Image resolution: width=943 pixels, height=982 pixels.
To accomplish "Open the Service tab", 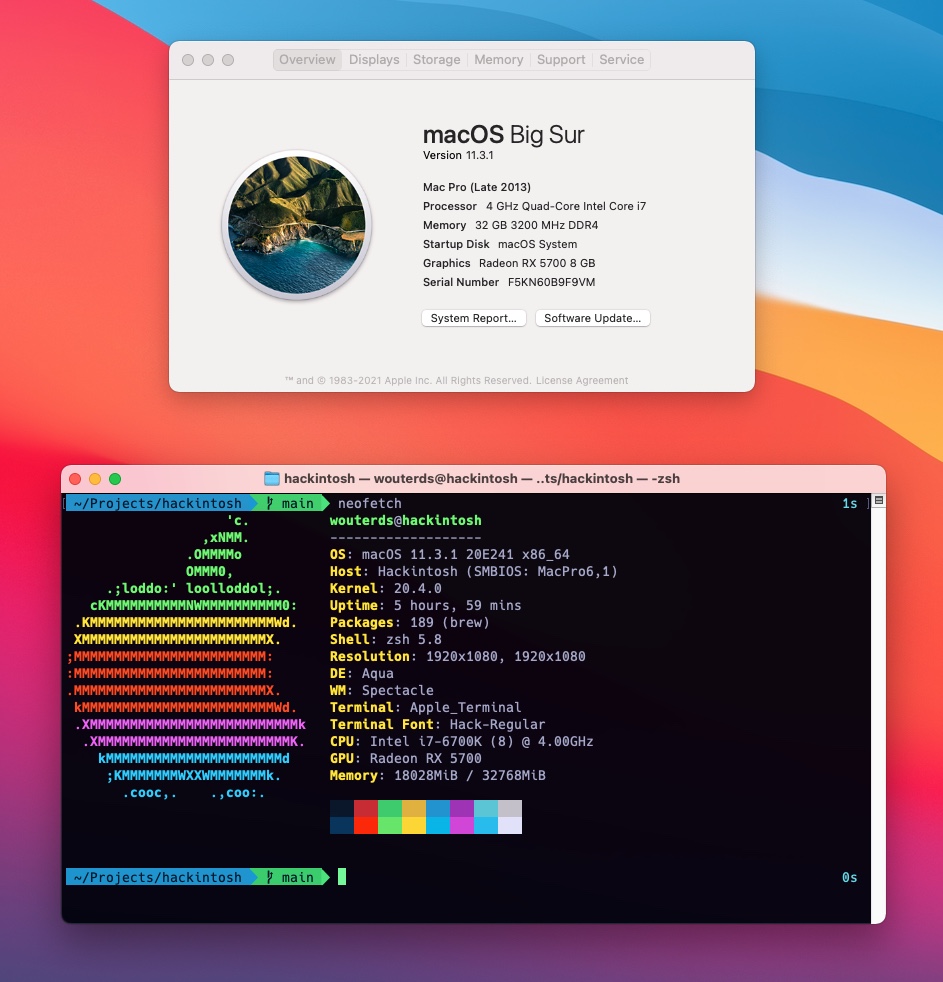I will click(621, 59).
